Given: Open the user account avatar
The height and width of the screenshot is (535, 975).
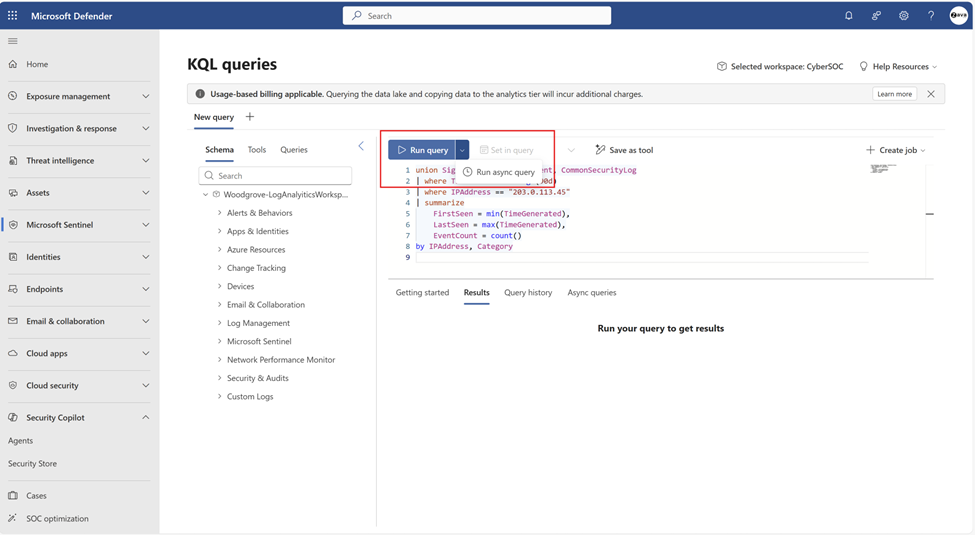Looking at the screenshot, I should (x=959, y=16).
